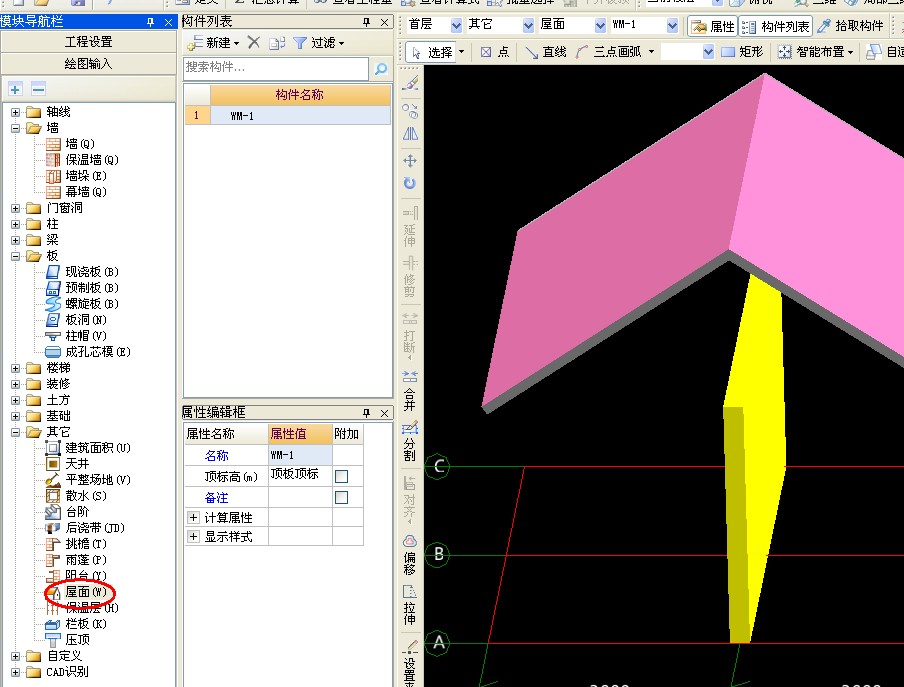Select 后浇带(JD) item
Viewport: 904px width, 687px height.
(x=95, y=527)
